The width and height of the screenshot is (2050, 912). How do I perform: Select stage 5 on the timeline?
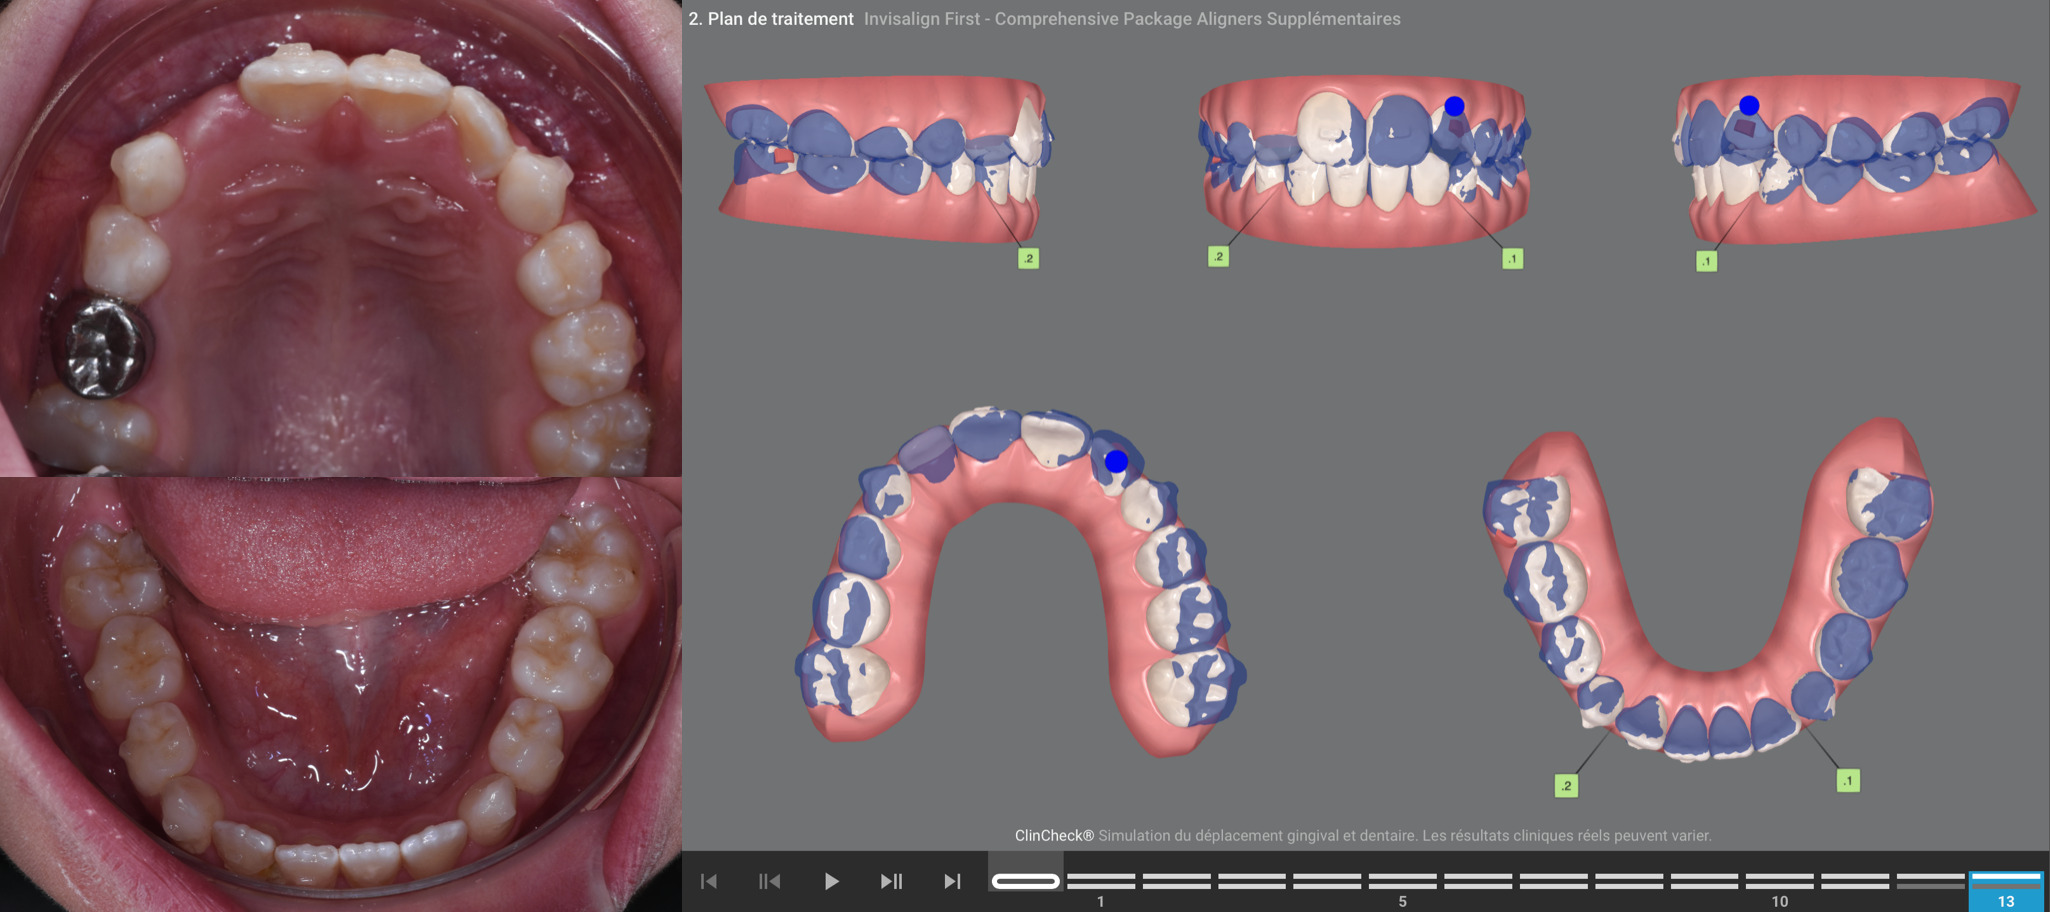(1403, 881)
